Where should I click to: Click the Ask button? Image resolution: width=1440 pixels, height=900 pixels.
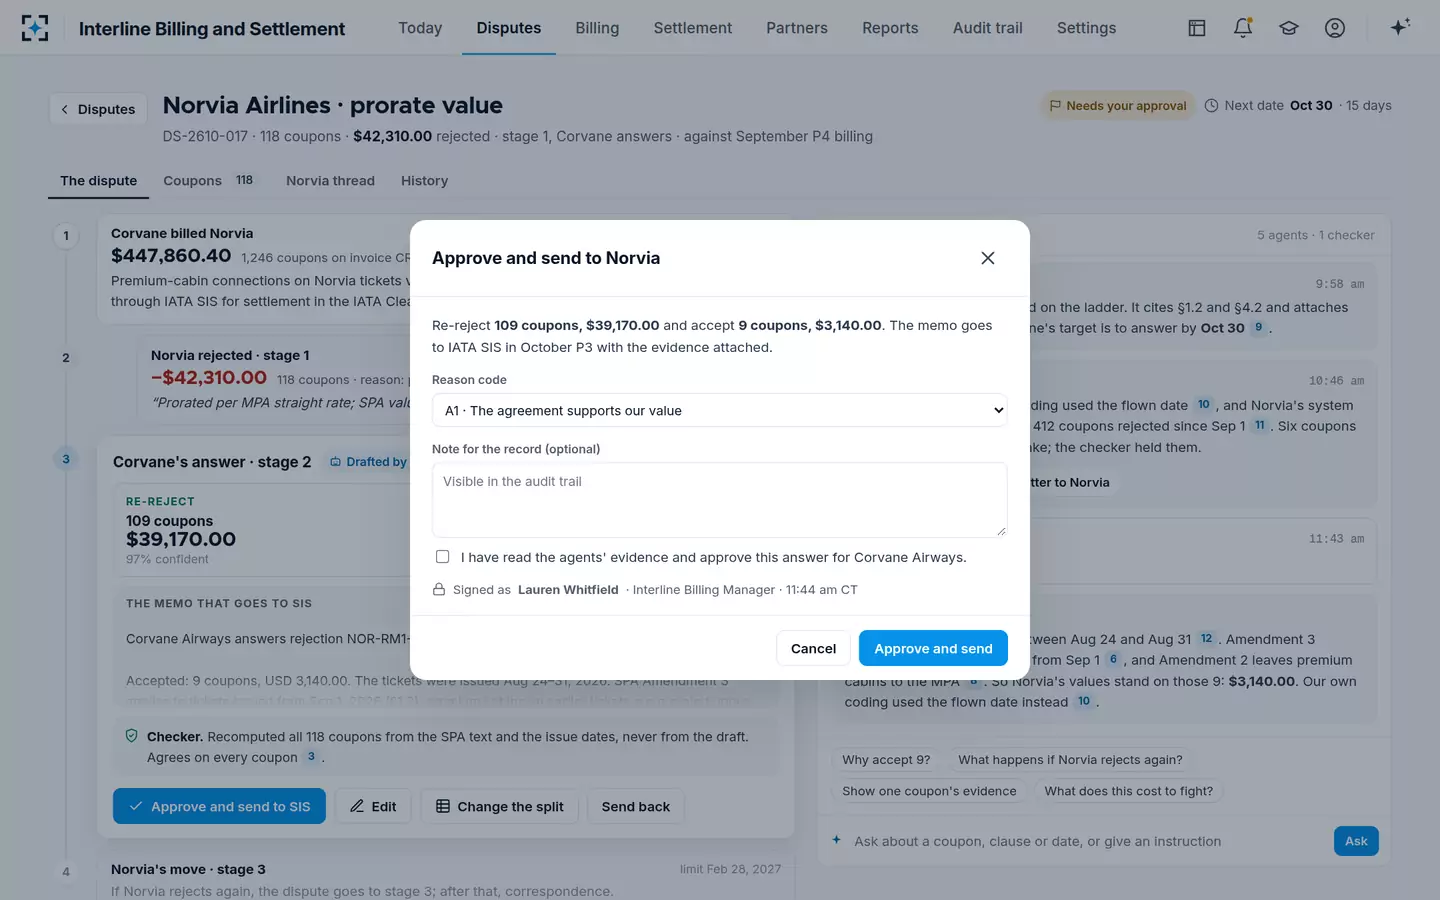pyautogui.click(x=1356, y=841)
